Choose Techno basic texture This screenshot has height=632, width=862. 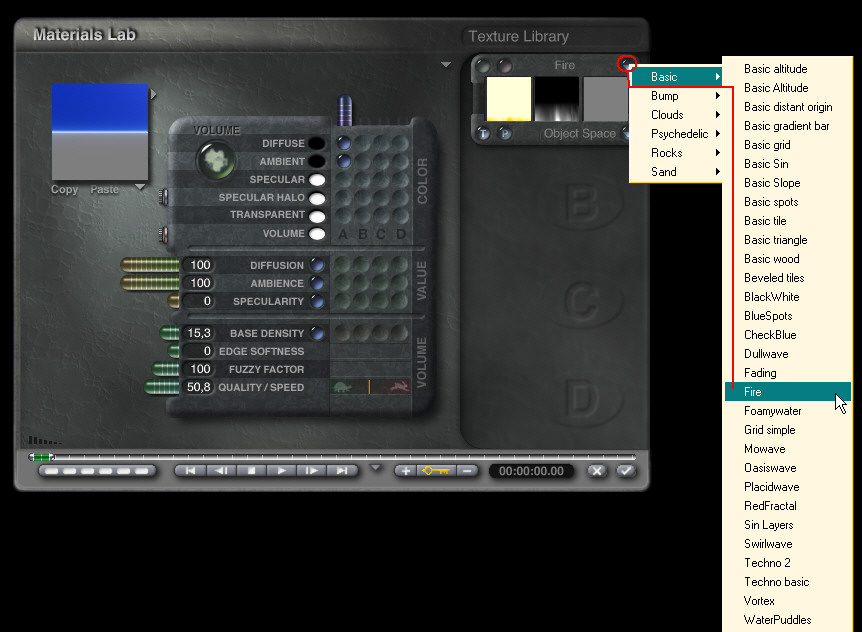coord(788,581)
